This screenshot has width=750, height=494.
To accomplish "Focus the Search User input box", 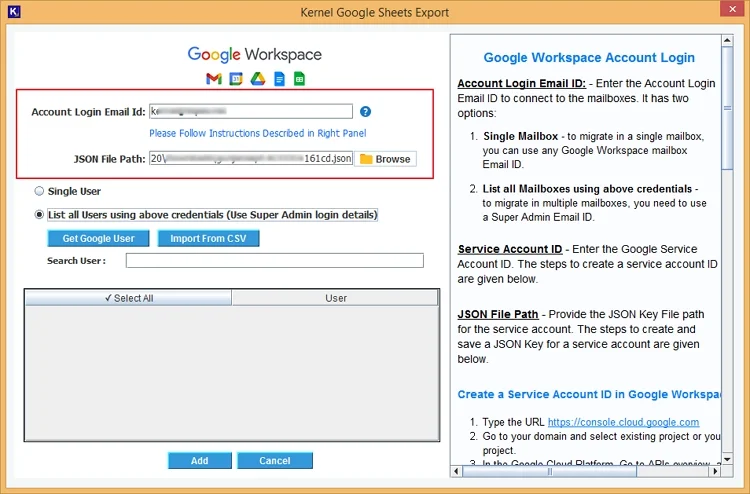I will click(x=274, y=261).
